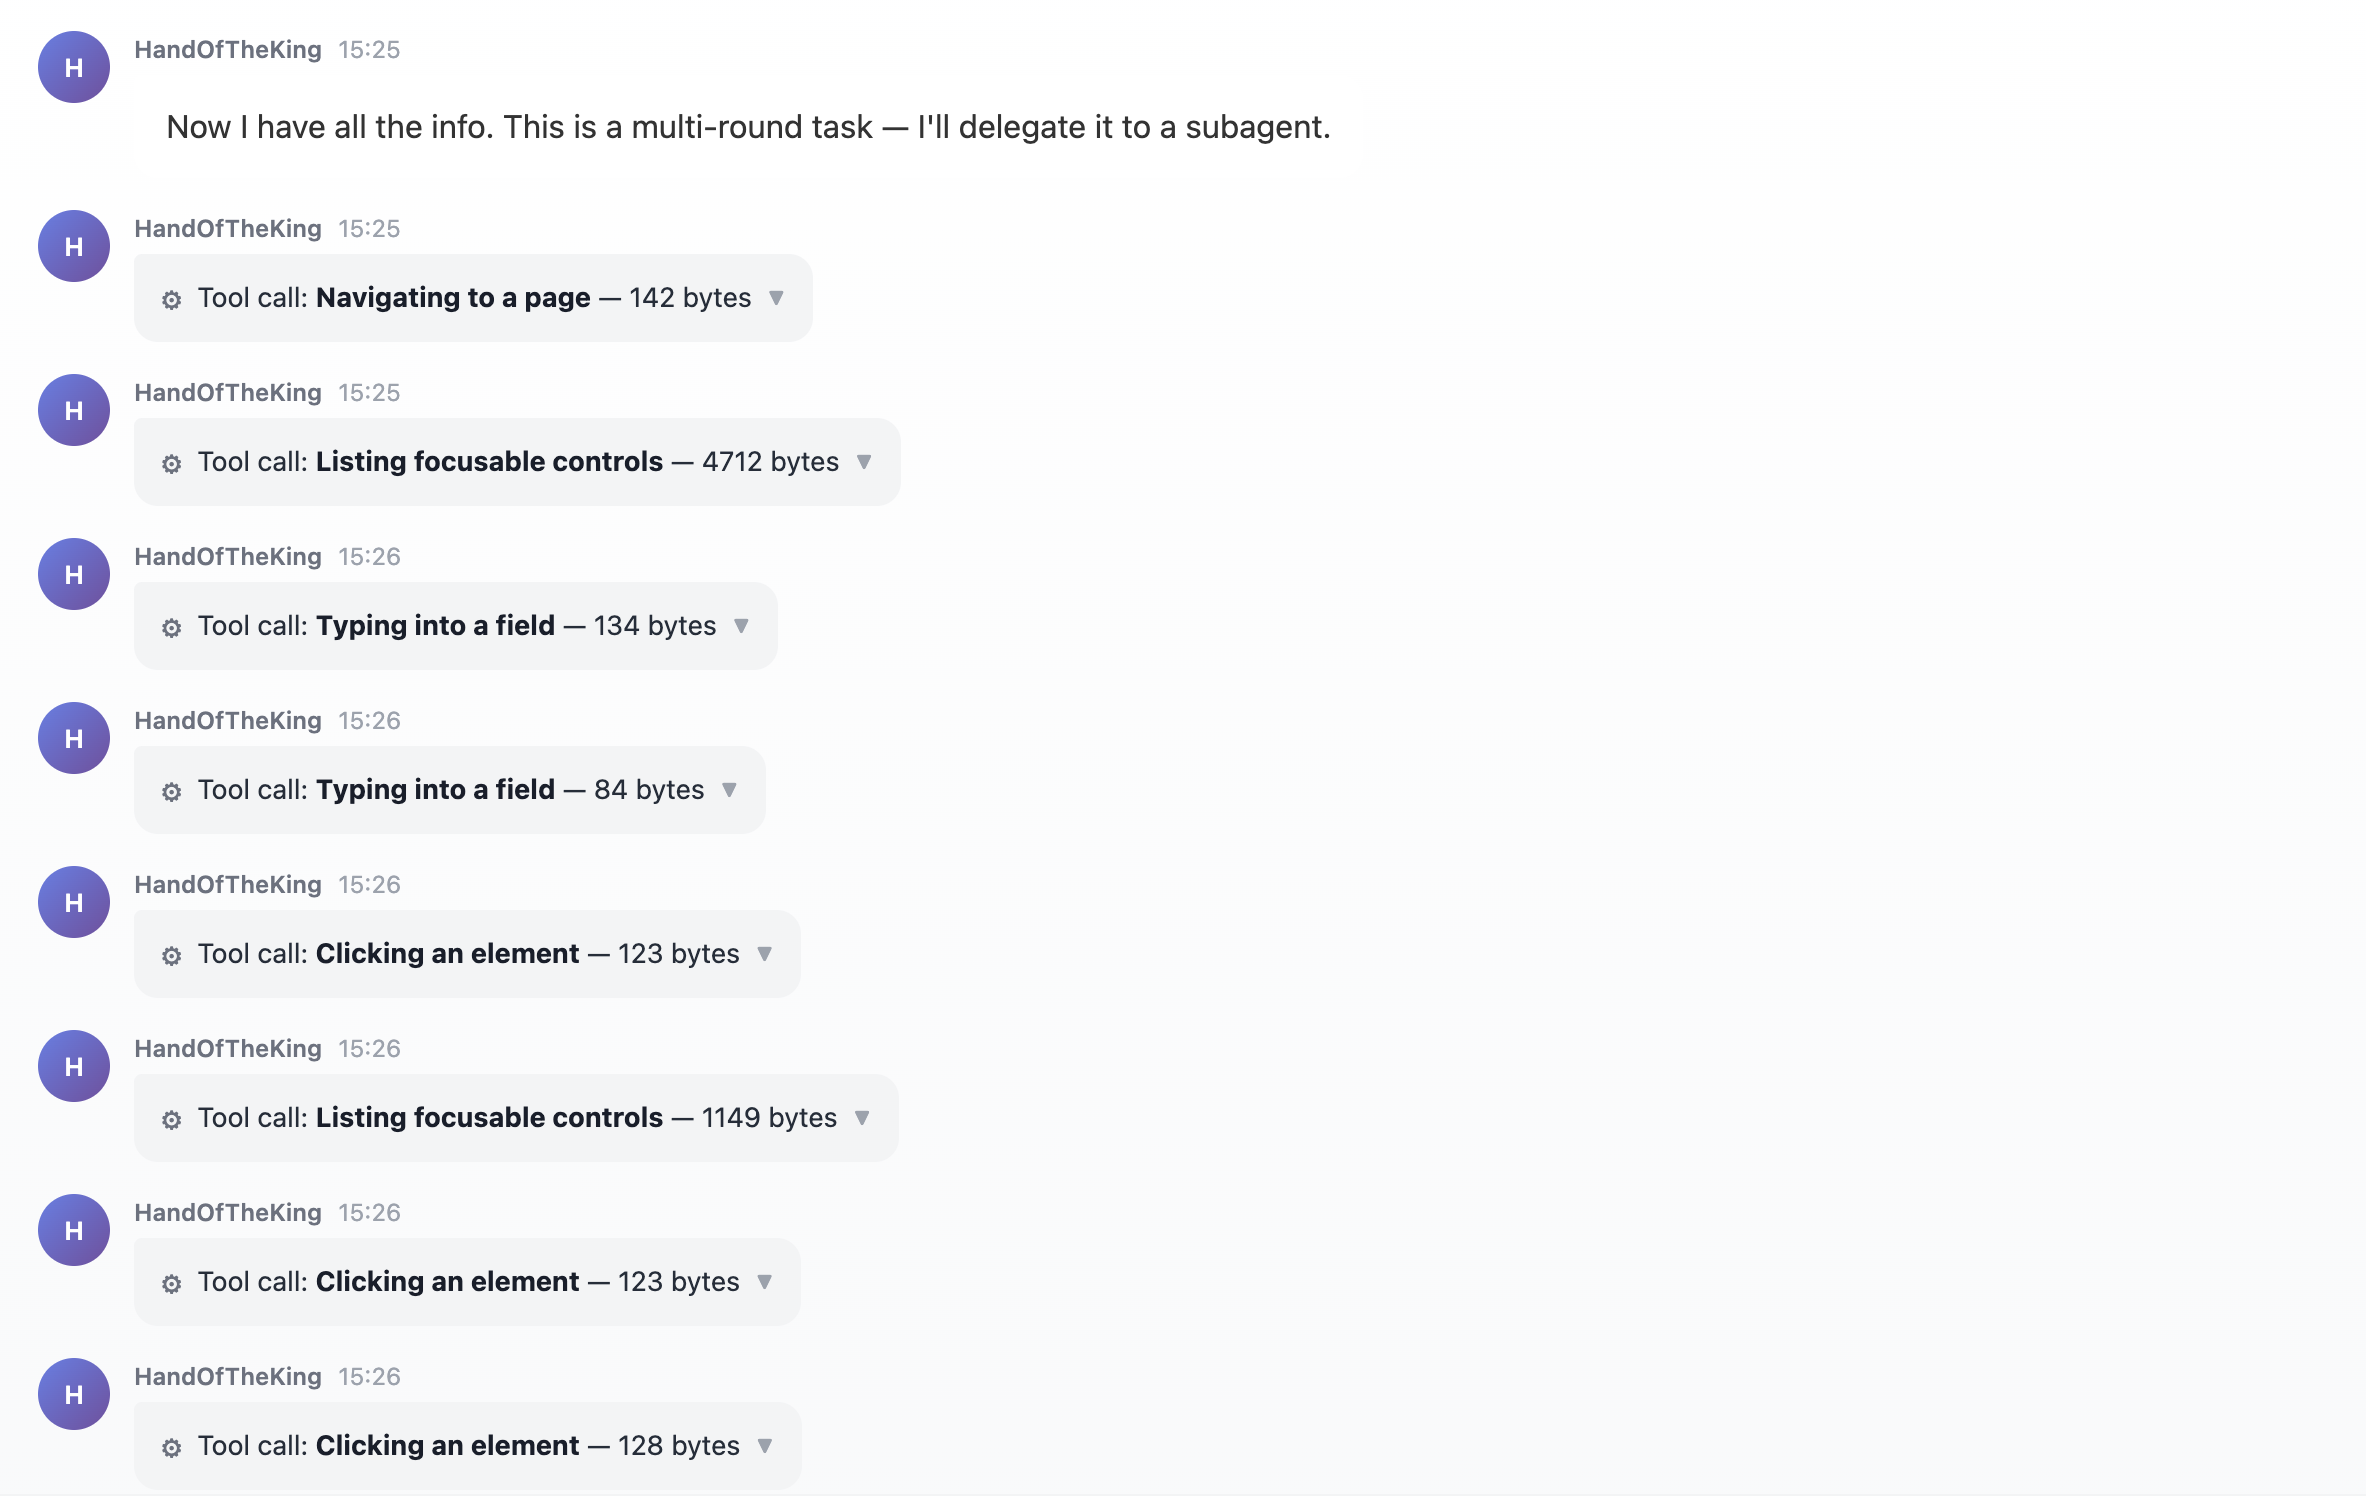
Task: Click gear icon on 84 bytes tool call
Action: (x=171, y=792)
